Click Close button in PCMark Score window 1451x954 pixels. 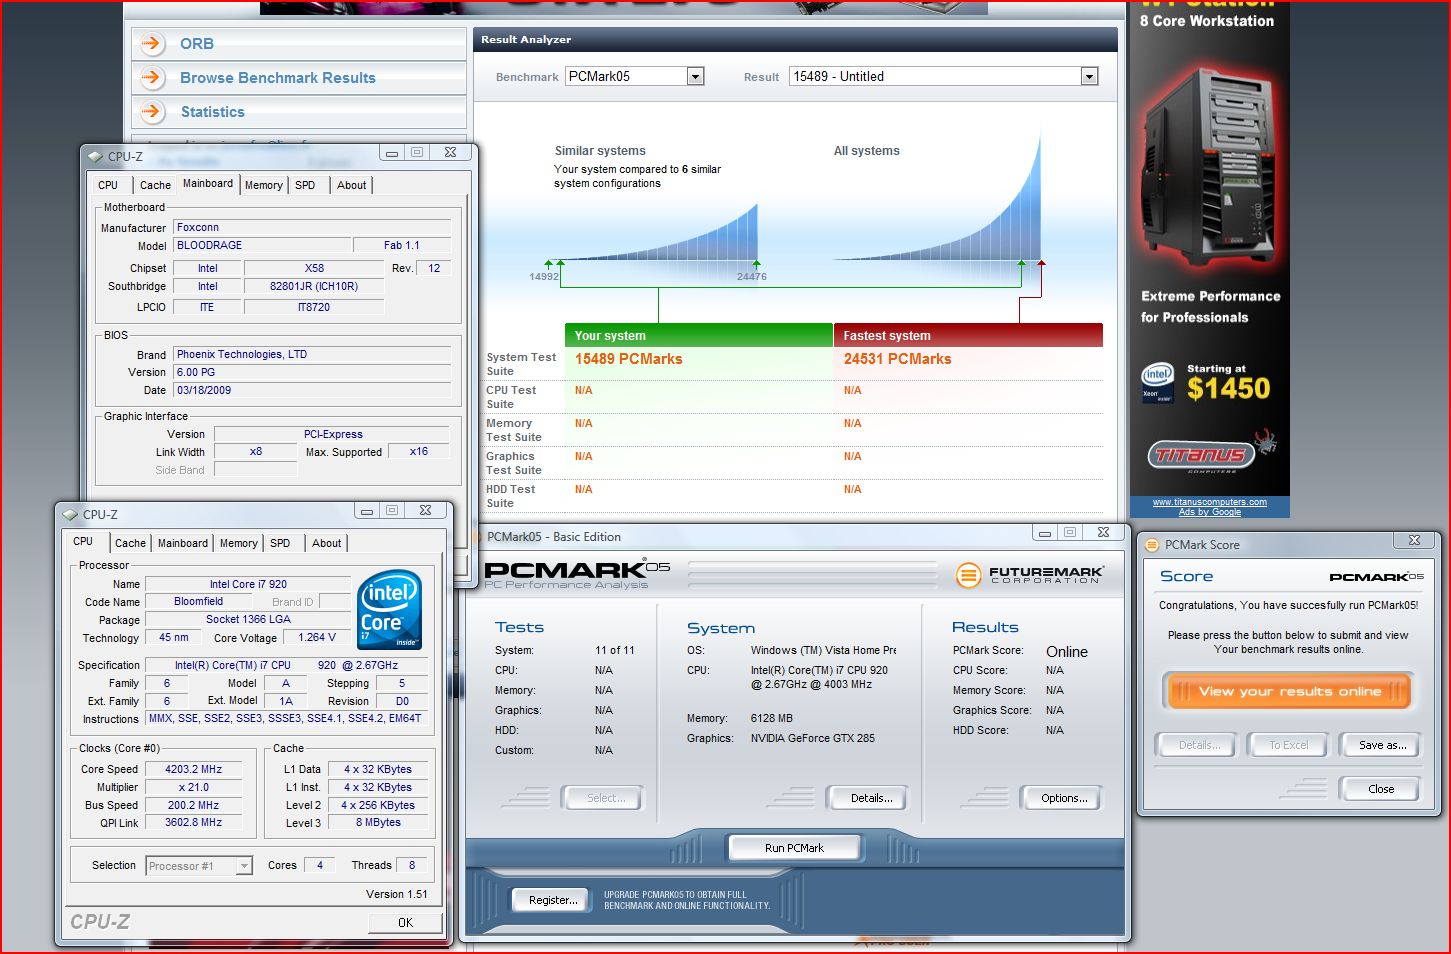point(1381,789)
